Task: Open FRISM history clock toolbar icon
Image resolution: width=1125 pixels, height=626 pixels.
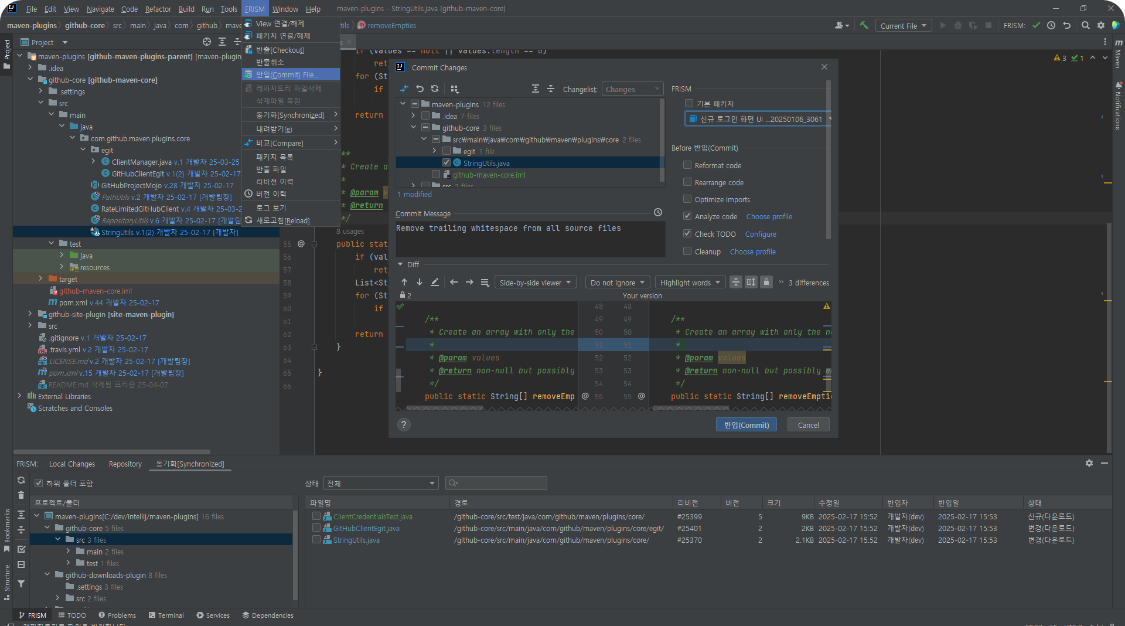Action: tap(1051, 25)
